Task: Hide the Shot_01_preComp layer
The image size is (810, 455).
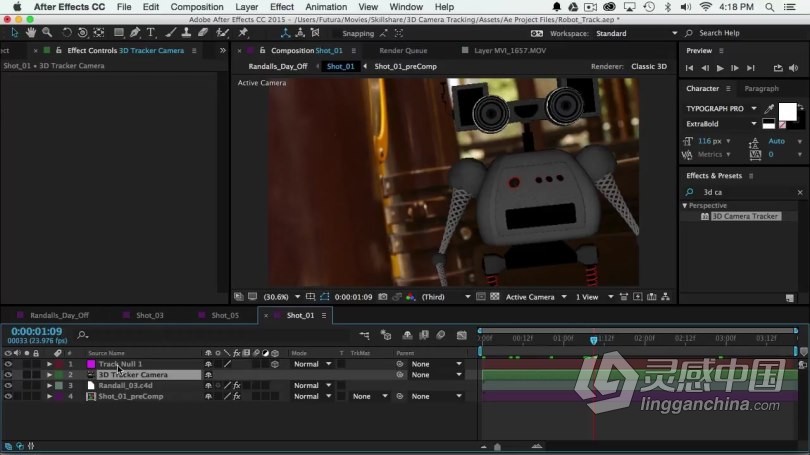Action: (x=8, y=397)
